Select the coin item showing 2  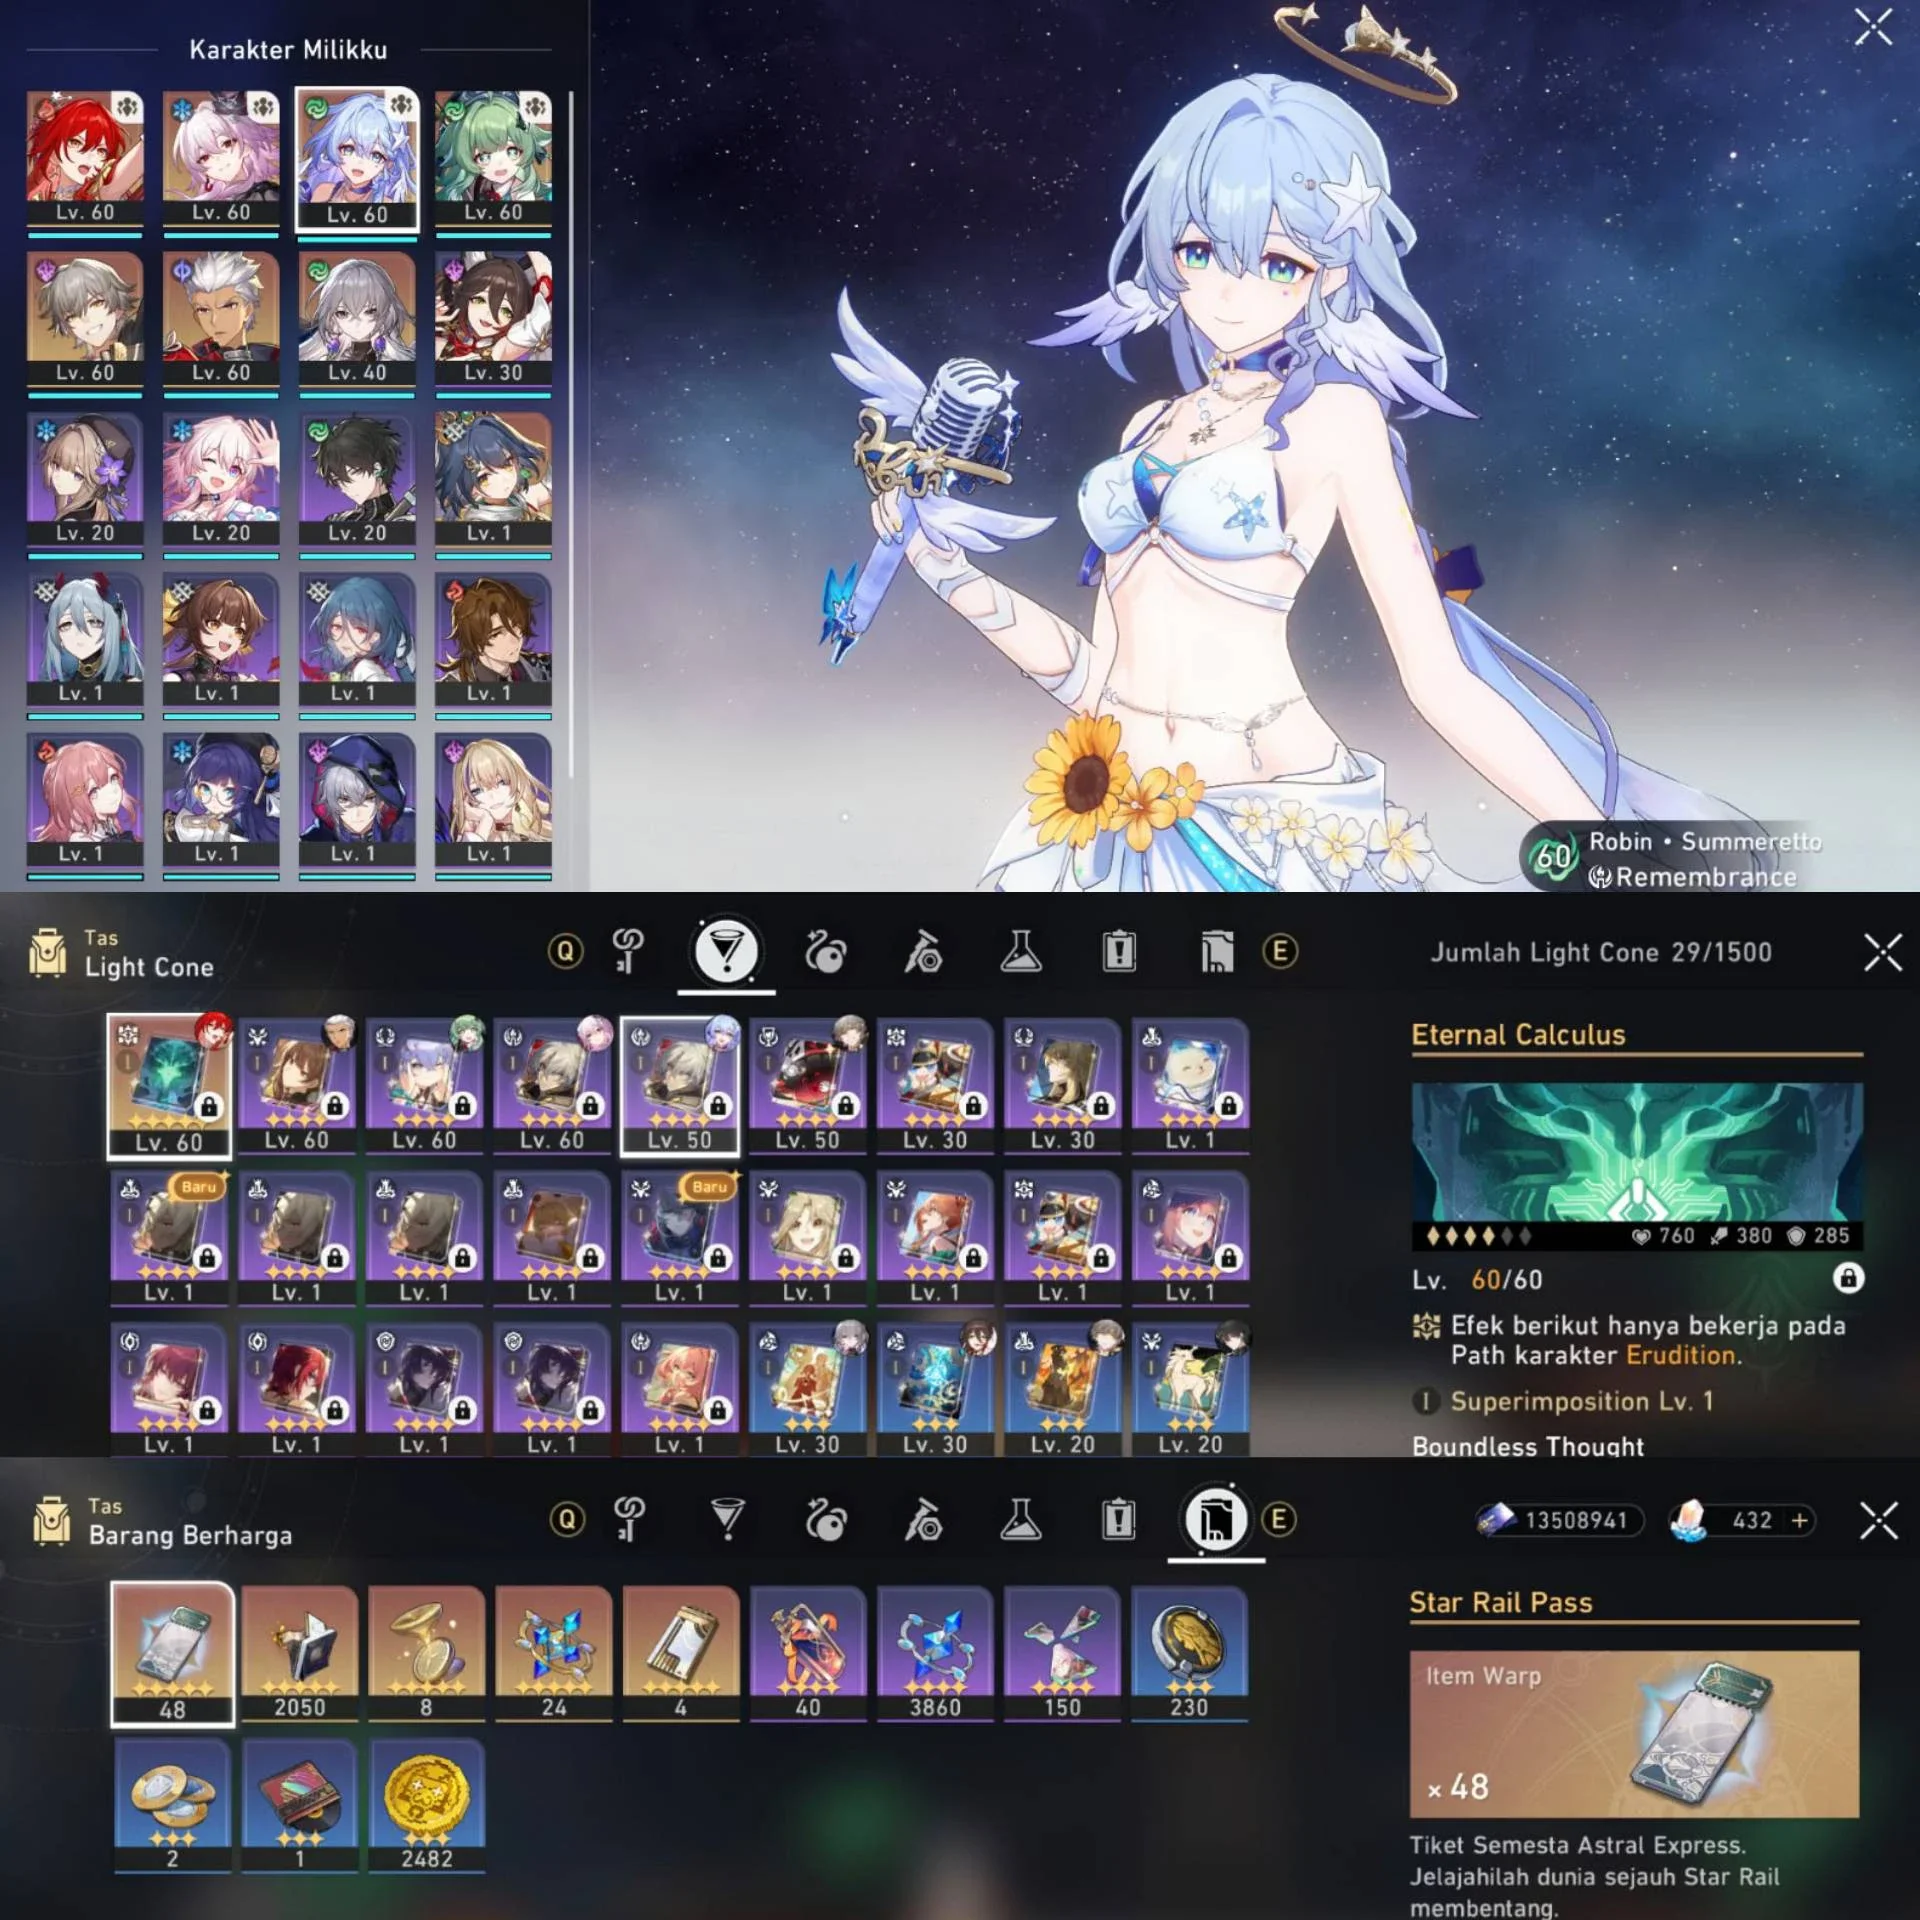click(172, 1805)
